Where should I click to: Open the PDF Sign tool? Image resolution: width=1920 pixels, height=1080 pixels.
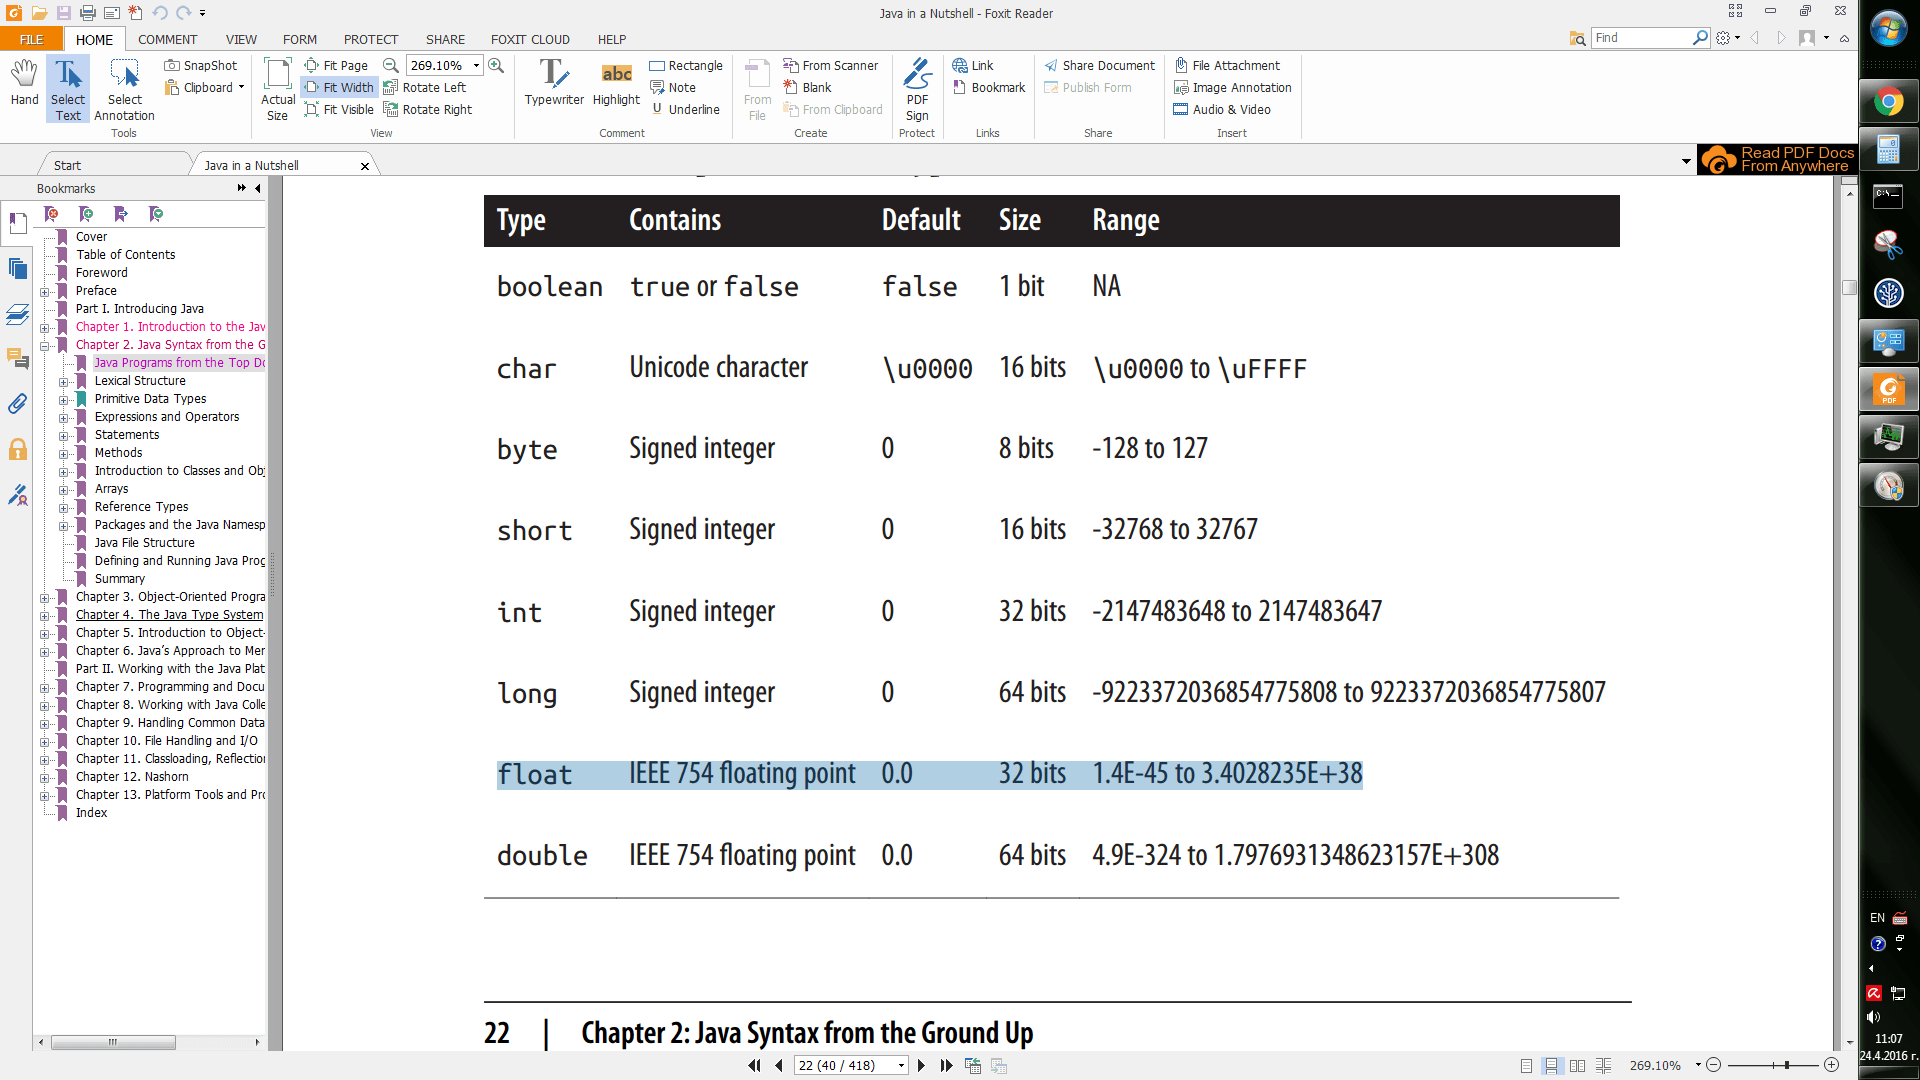(916, 88)
